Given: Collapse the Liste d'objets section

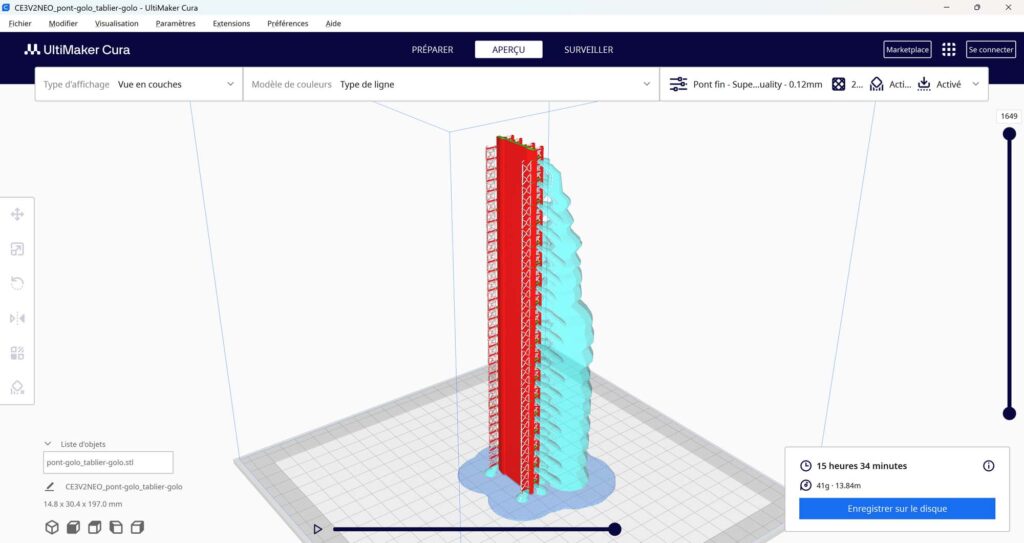Looking at the screenshot, I should pyautogui.click(x=47, y=444).
